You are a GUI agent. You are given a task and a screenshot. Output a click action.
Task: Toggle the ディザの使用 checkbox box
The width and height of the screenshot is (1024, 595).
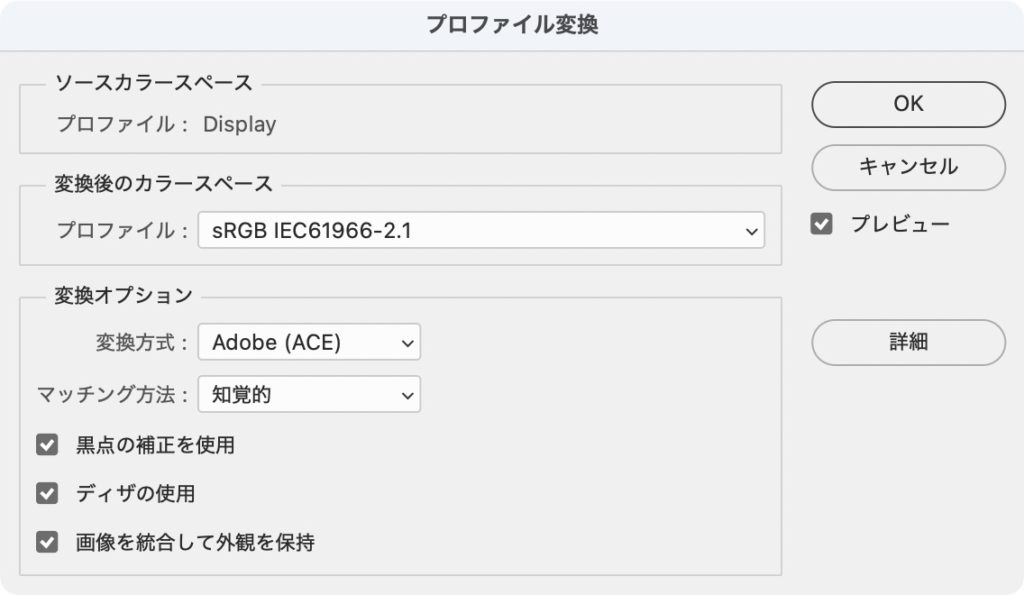tap(47, 494)
